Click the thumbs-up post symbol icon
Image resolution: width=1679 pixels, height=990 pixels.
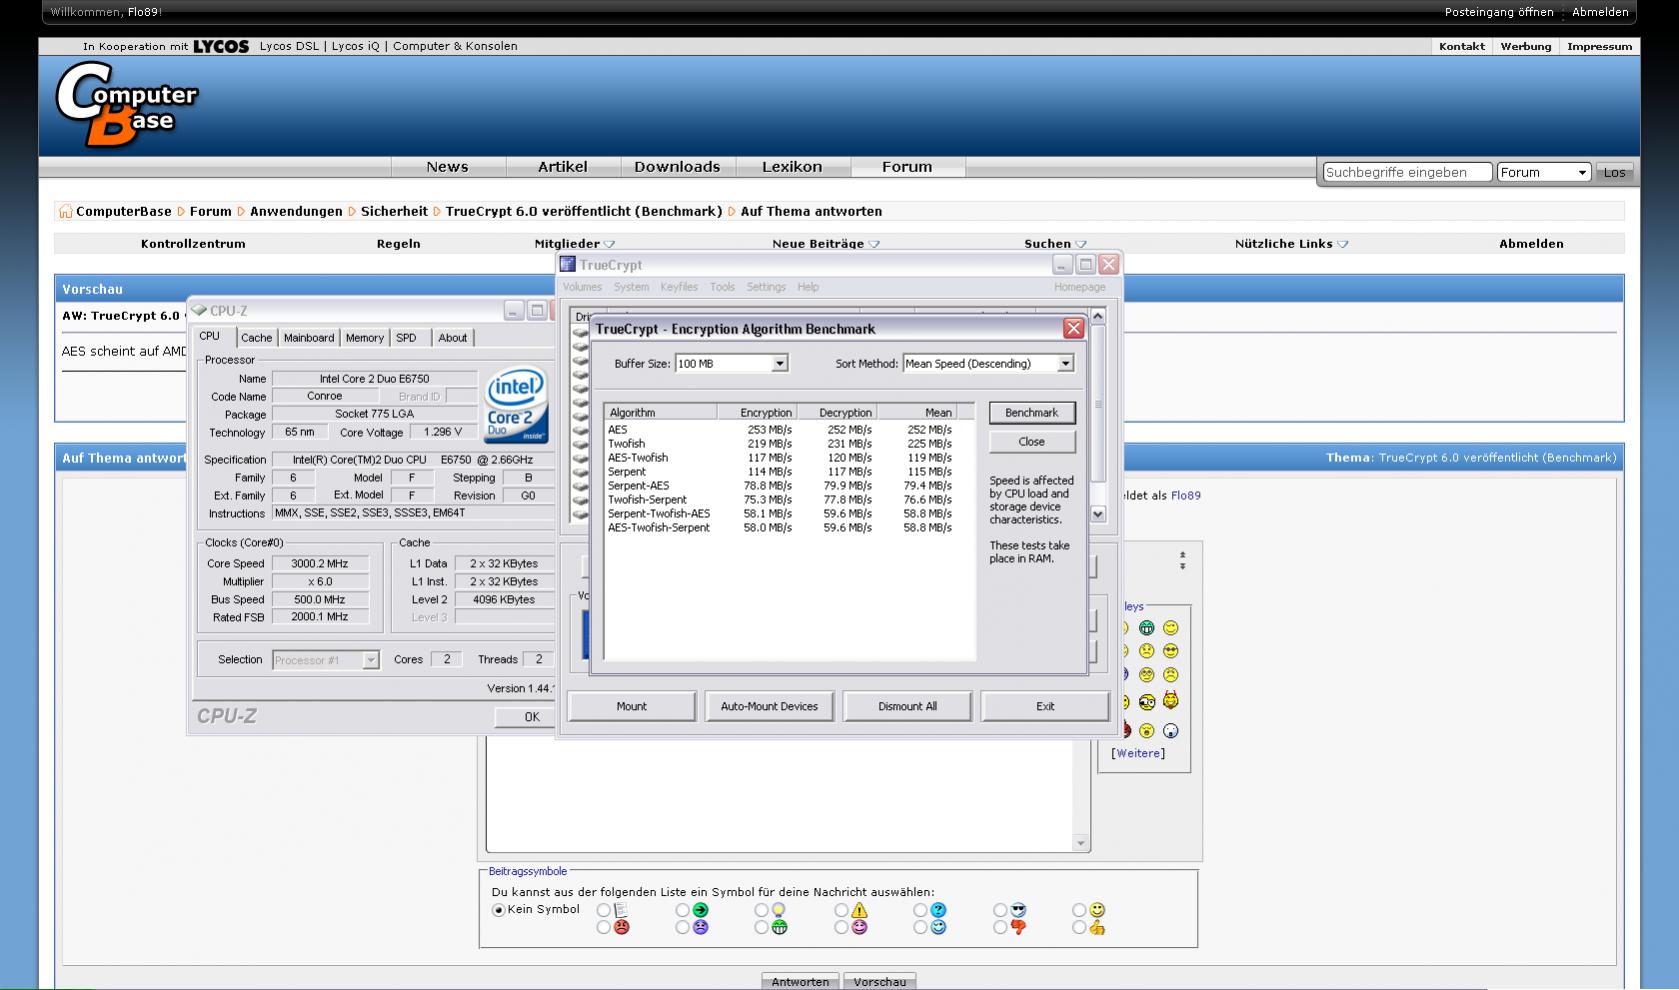tap(1097, 927)
